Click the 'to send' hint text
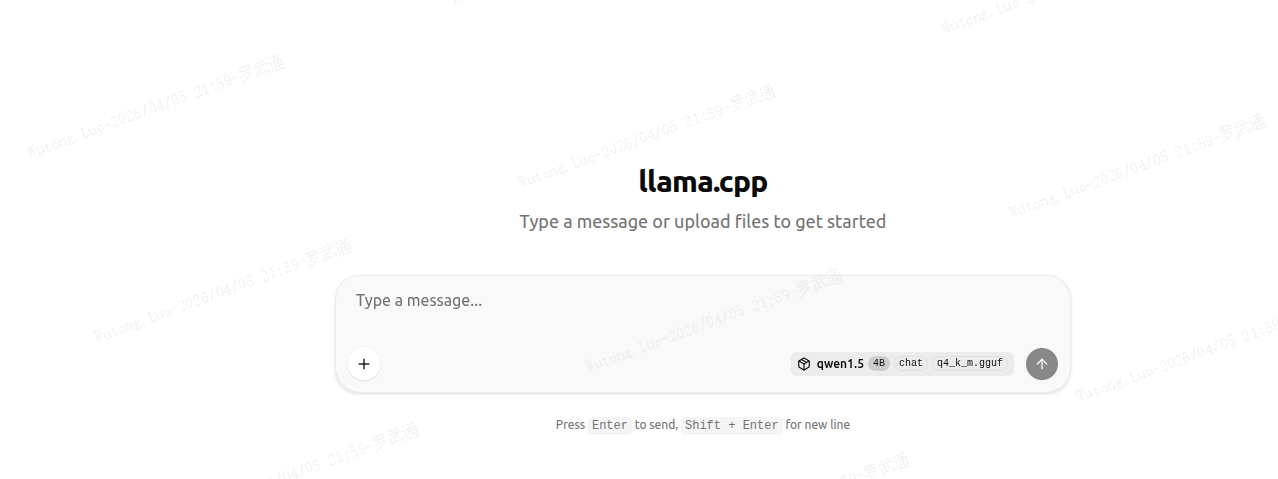1278x479 pixels. pos(656,425)
